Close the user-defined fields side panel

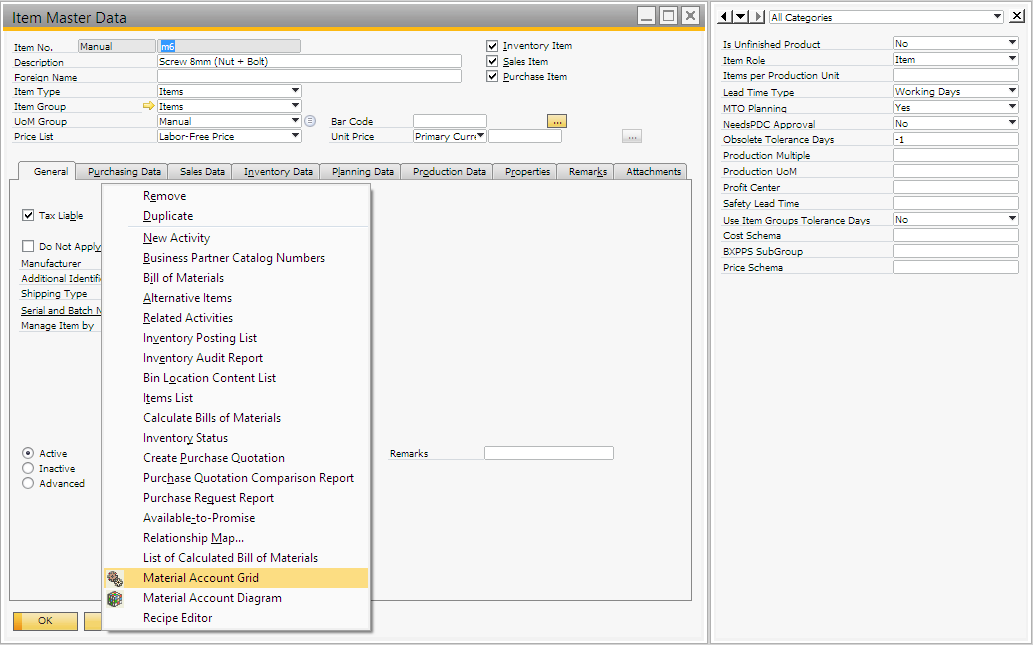click(1018, 17)
